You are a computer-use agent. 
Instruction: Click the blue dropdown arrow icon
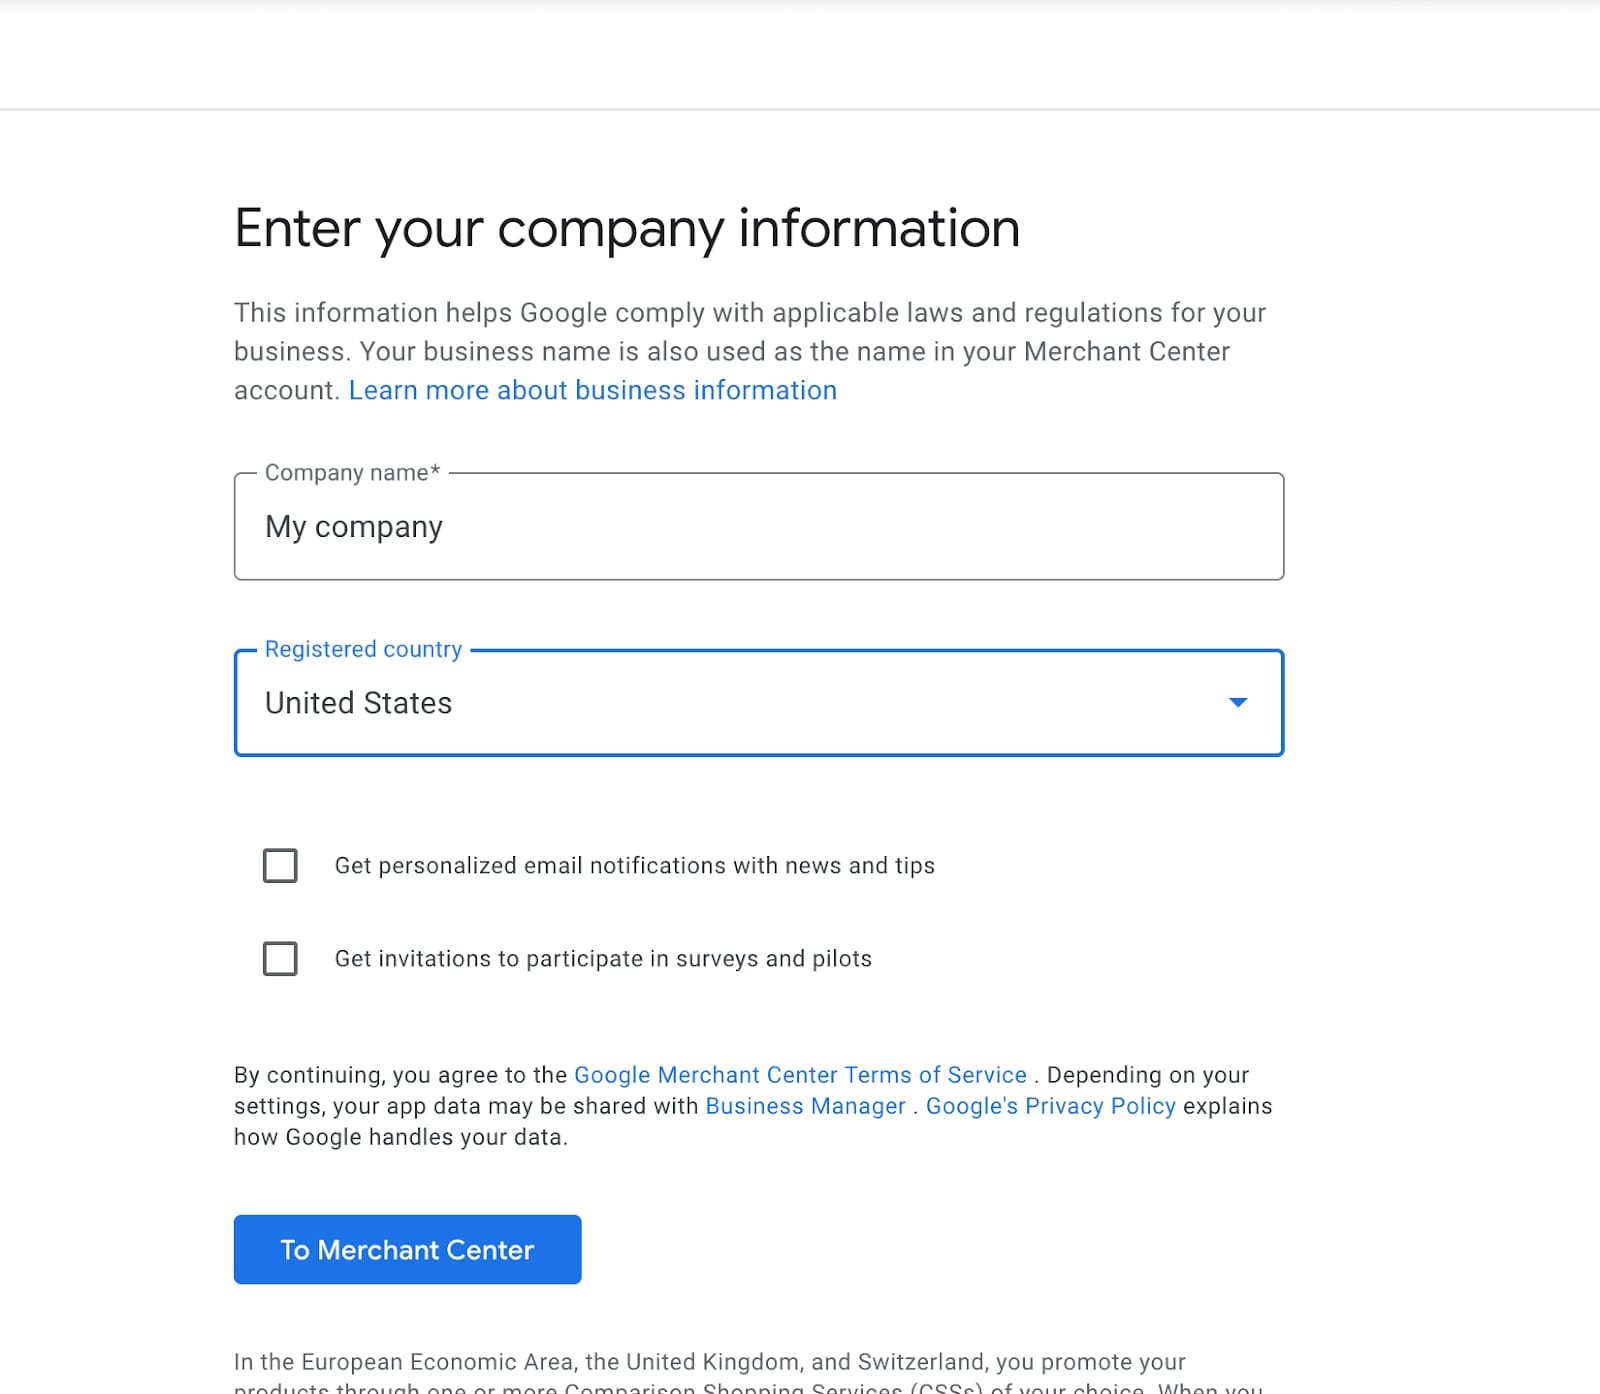click(1238, 703)
